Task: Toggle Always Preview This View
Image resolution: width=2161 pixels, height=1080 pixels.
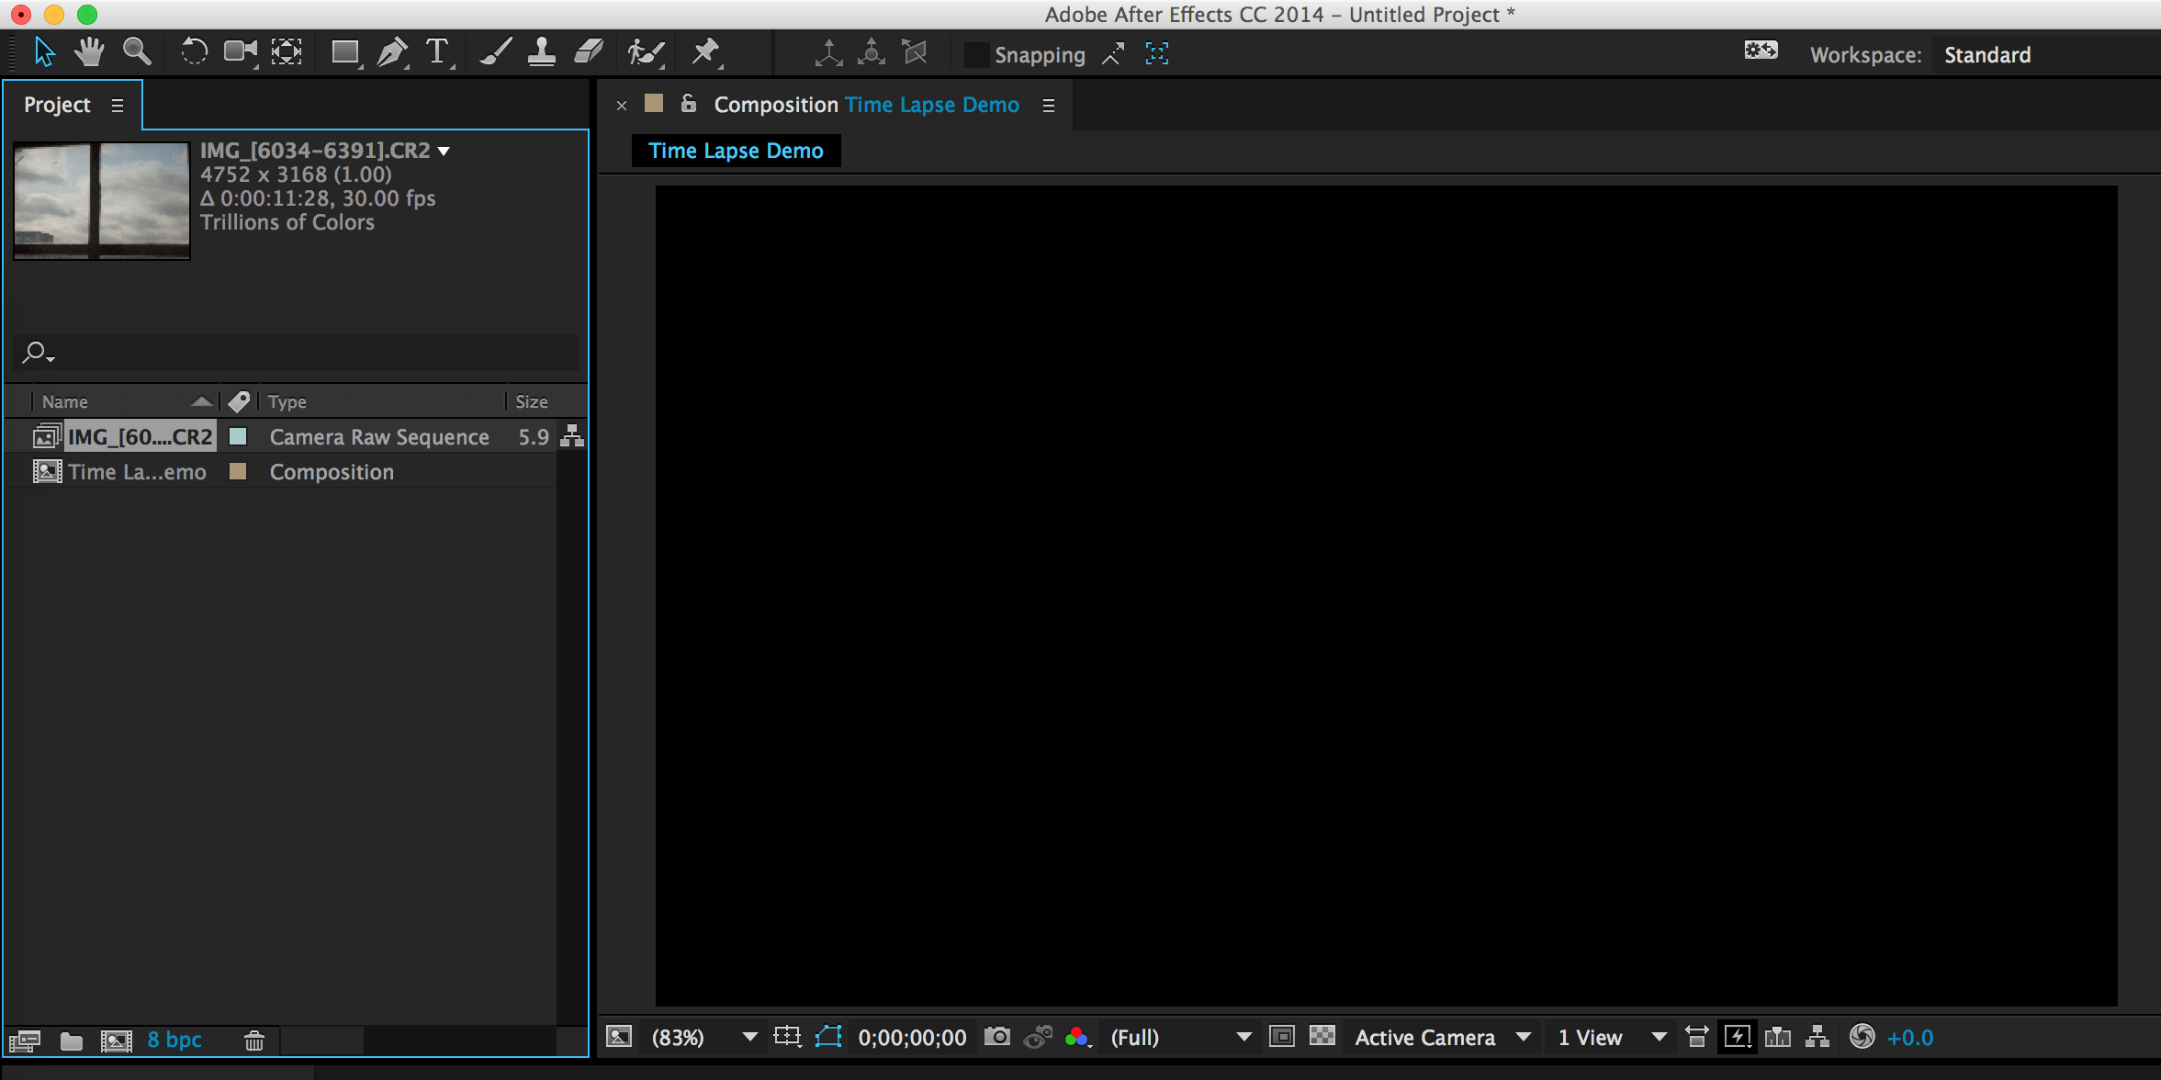Action: click(619, 1037)
